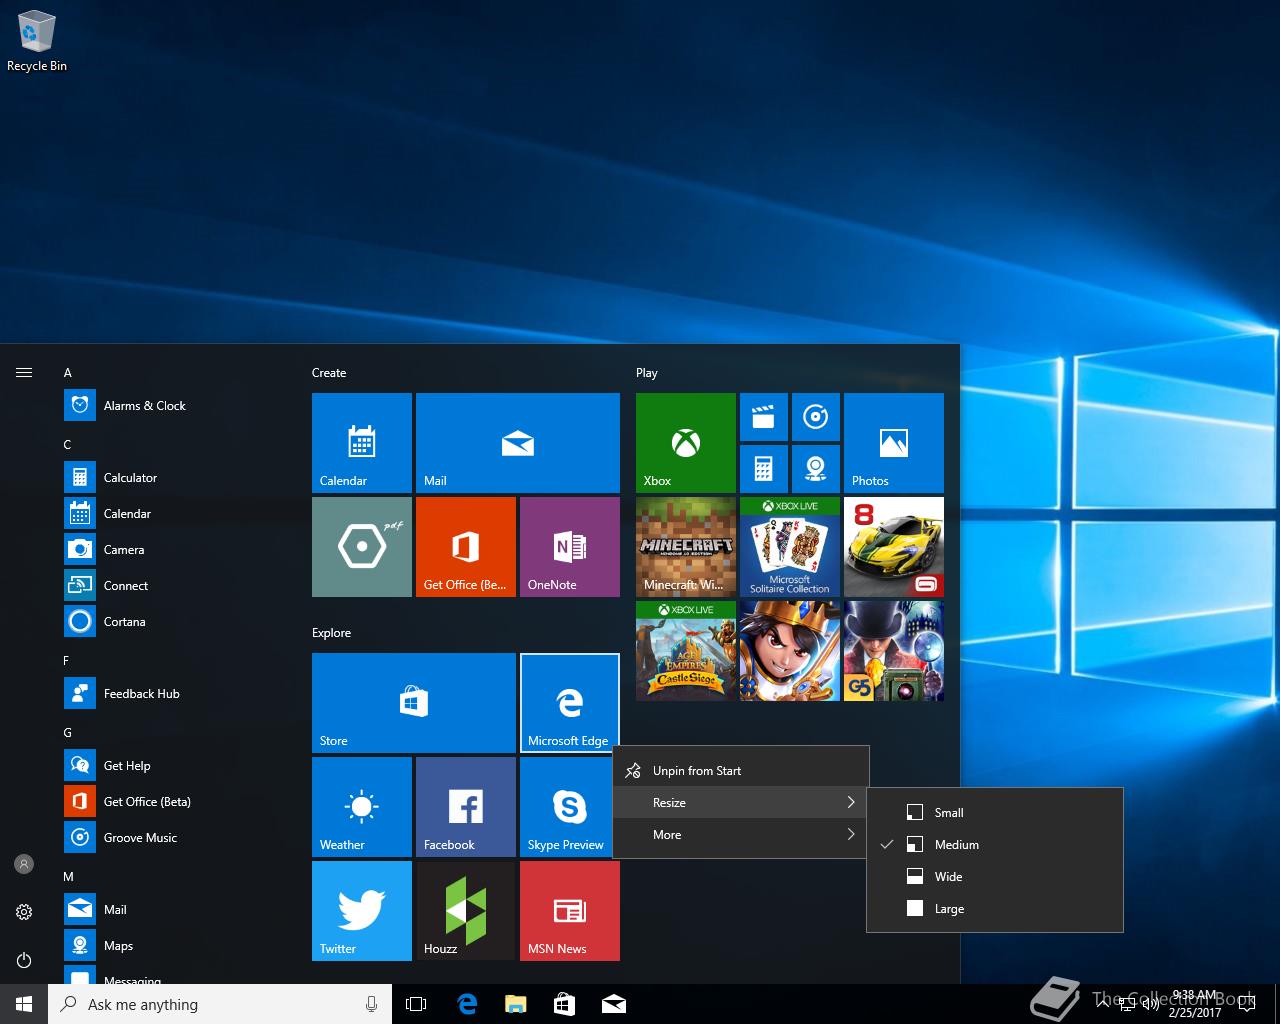Open the More submenu entry
The height and width of the screenshot is (1024, 1280).
(x=741, y=835)
